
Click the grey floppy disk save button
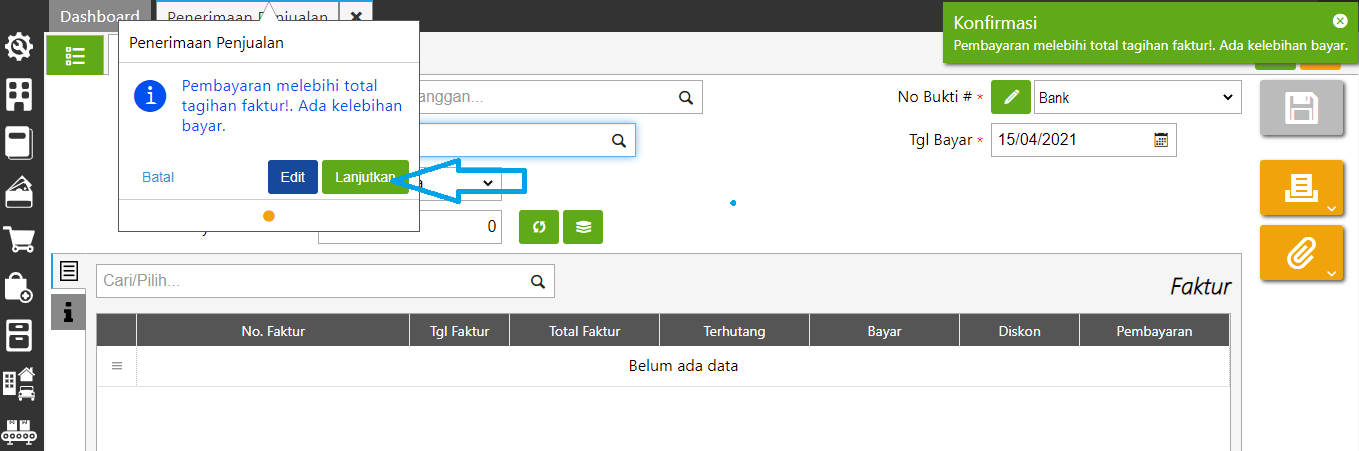1300,109
